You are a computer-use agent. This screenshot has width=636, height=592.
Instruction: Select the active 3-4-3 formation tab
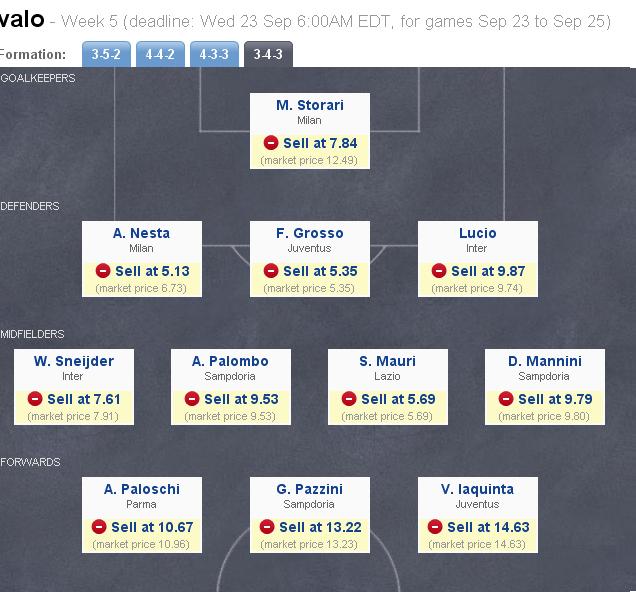pos(268,55)
